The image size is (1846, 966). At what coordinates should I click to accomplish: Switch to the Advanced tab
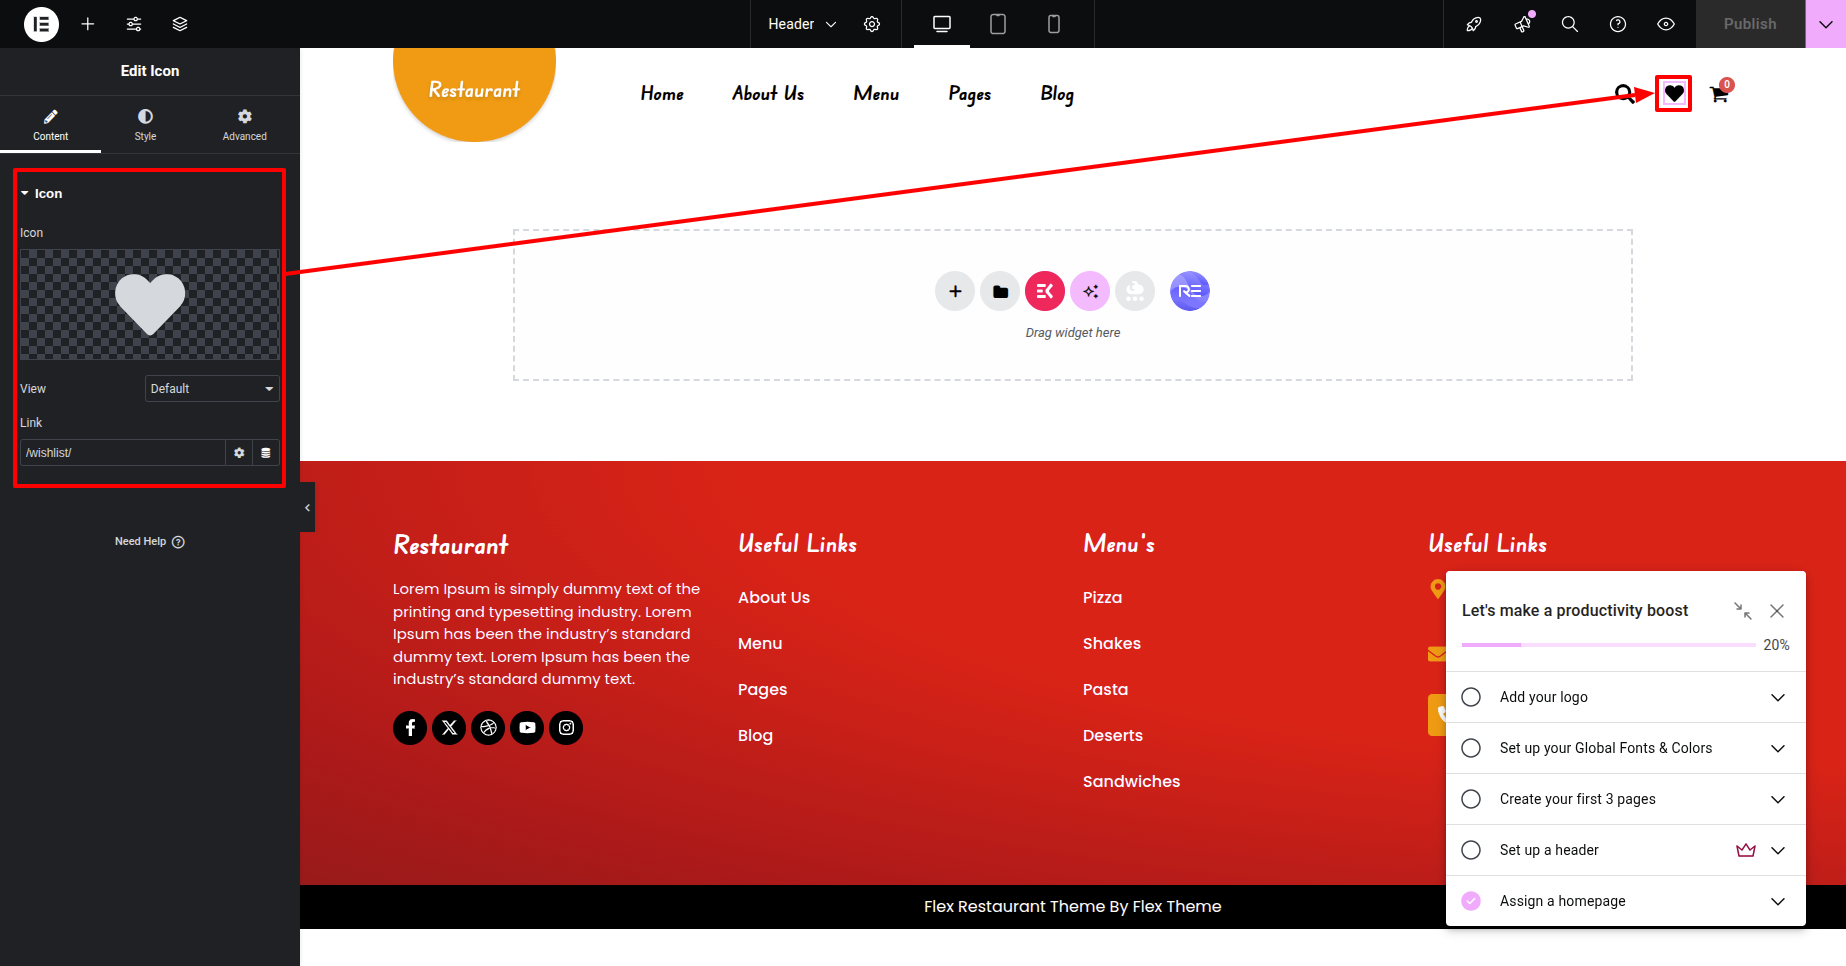[244, 124]
